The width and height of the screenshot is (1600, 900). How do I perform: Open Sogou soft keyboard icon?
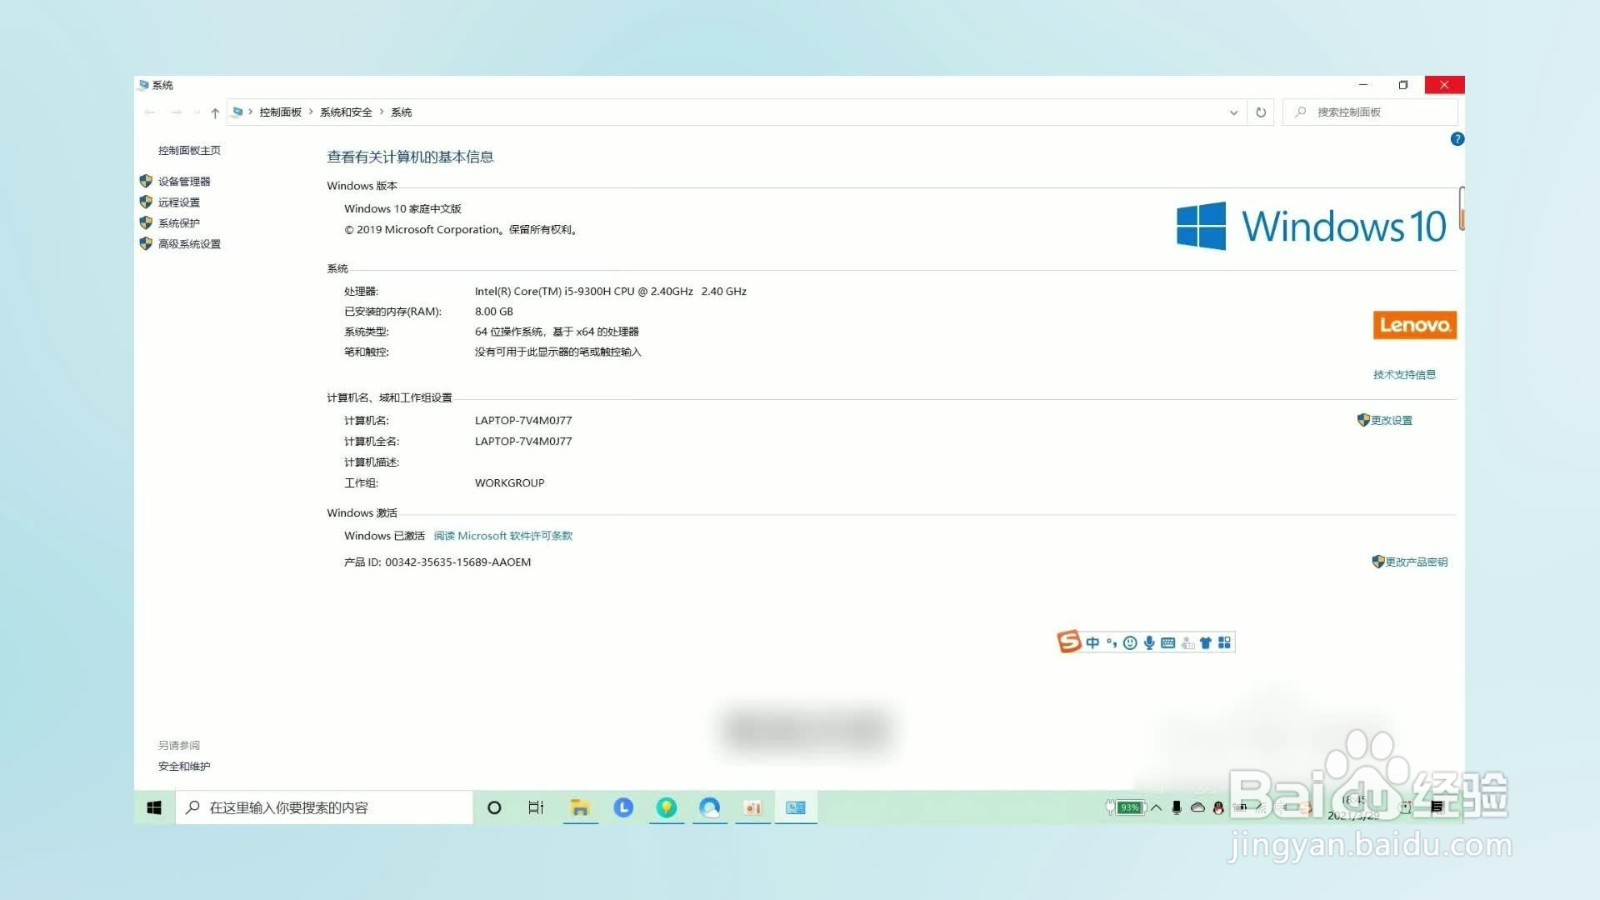click(x=1168, y=643)
